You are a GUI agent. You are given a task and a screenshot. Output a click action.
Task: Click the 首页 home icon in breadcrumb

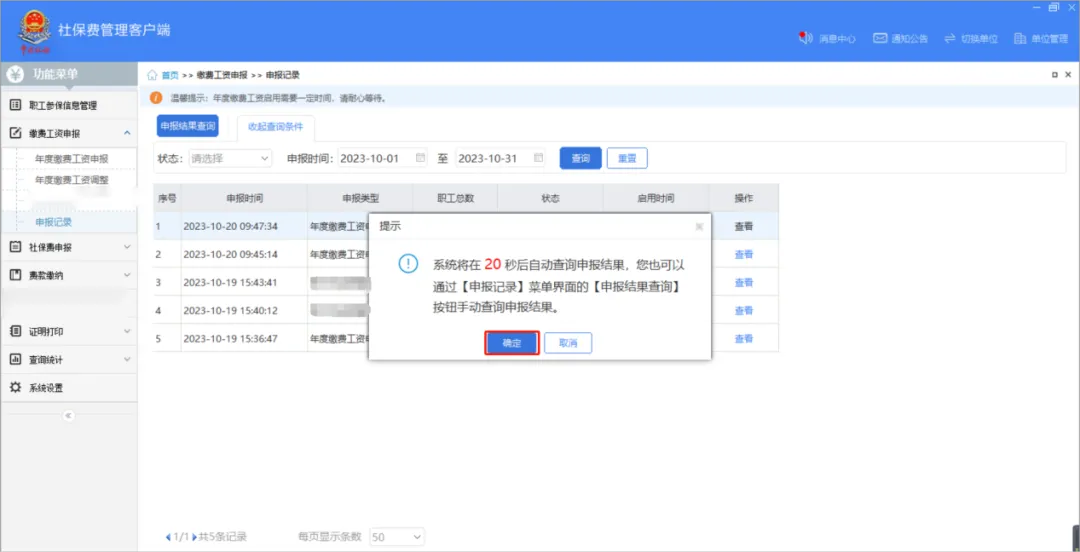pos(153,75)
